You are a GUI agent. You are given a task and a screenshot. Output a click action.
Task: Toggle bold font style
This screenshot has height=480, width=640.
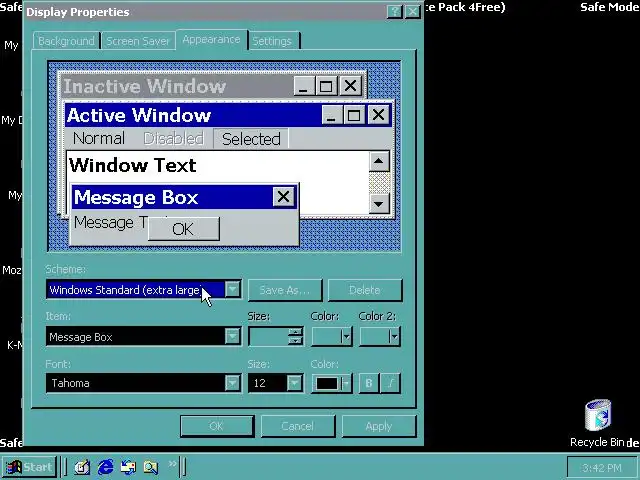click(369, 383)
